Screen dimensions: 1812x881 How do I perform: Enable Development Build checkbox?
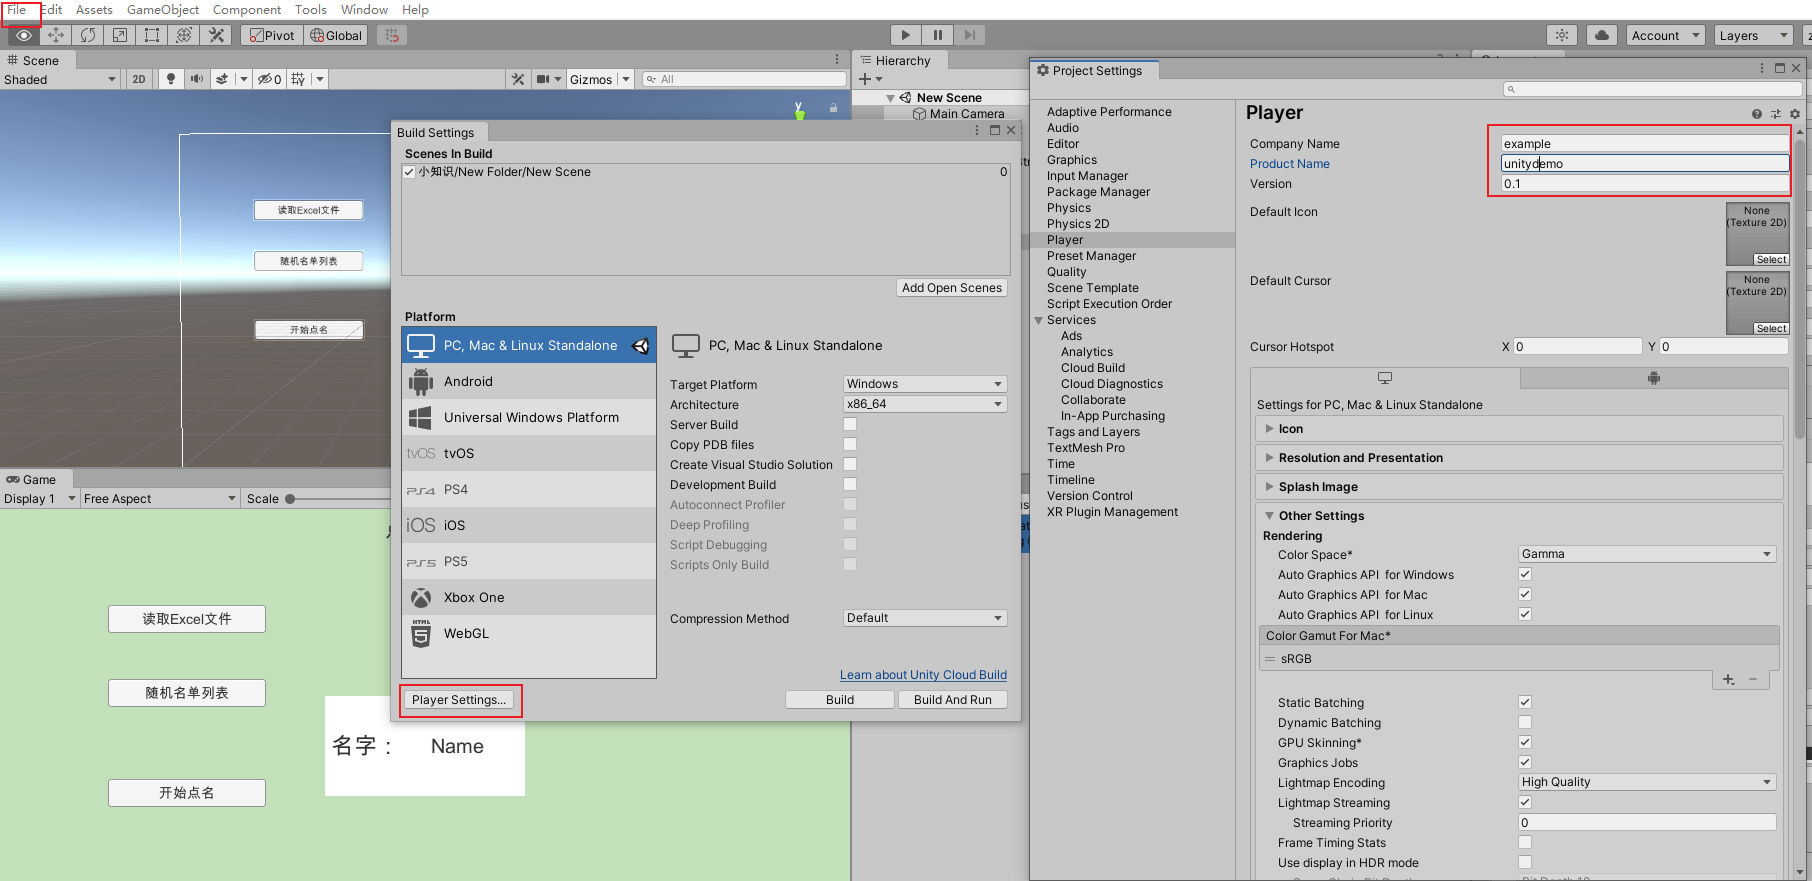pos(850,484)
